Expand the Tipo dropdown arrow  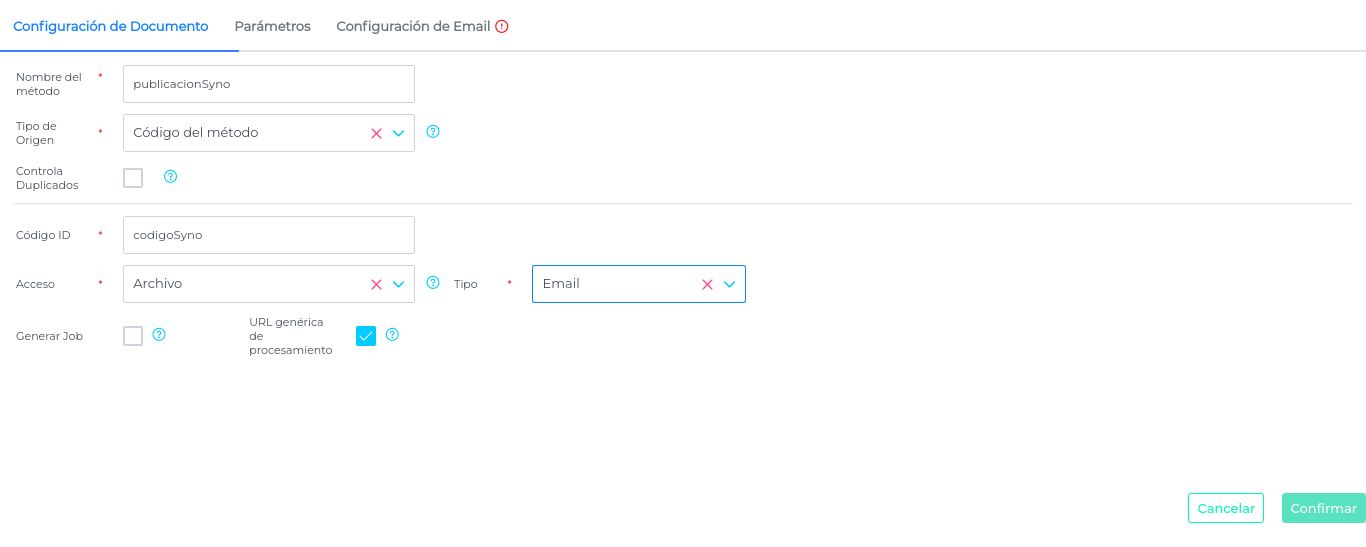(x=730, y=284)
